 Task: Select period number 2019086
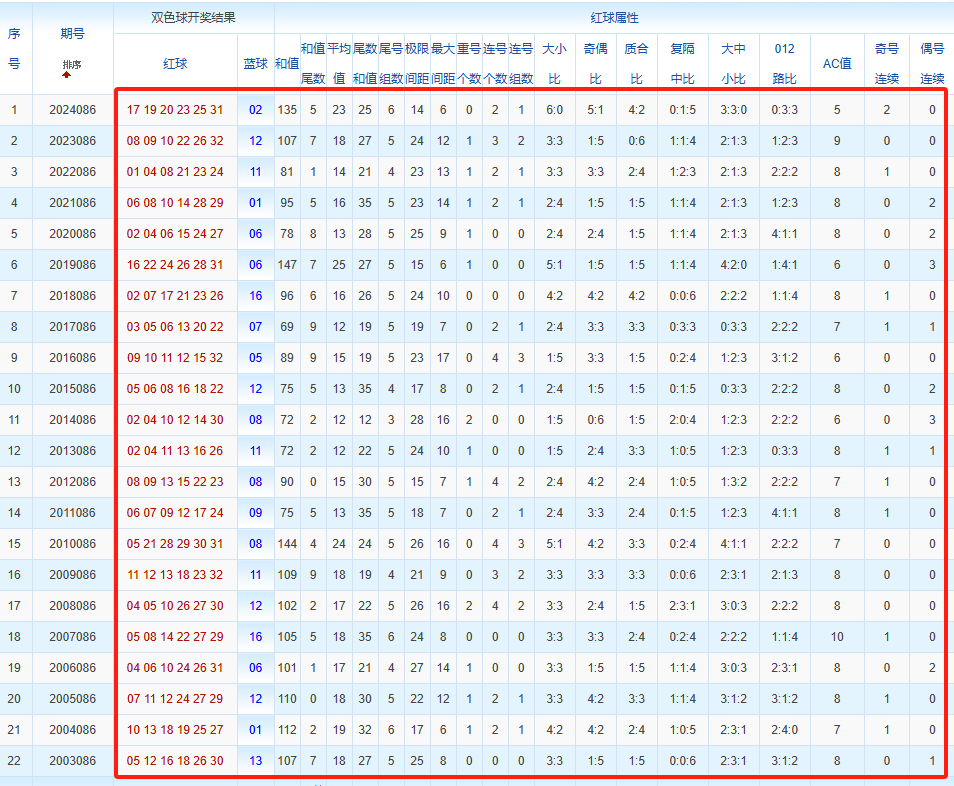(x=72, y=265)
